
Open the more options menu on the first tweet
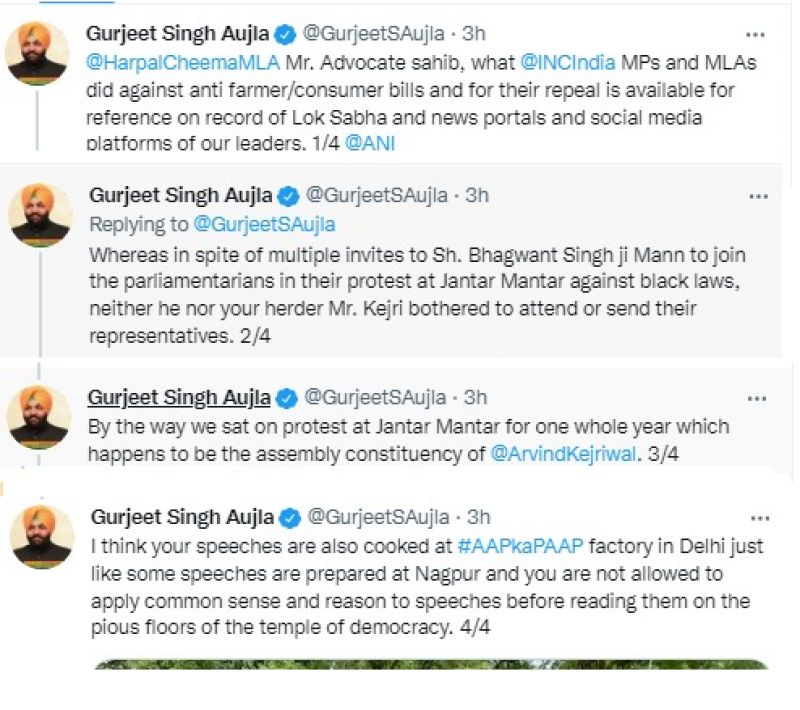coord(757,34)
